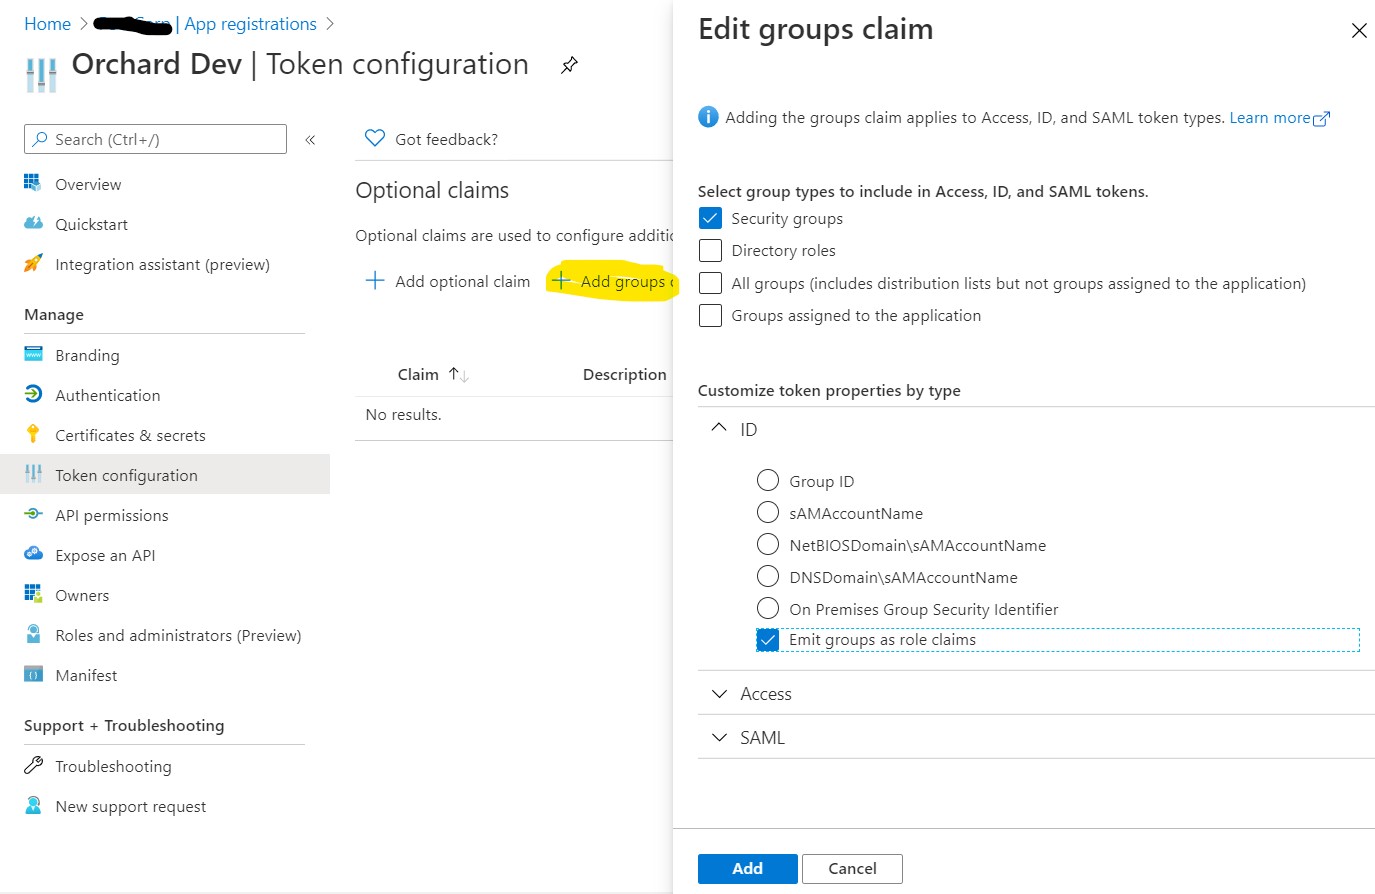Open Owners in the sidebar

click(x=82, y=595)
